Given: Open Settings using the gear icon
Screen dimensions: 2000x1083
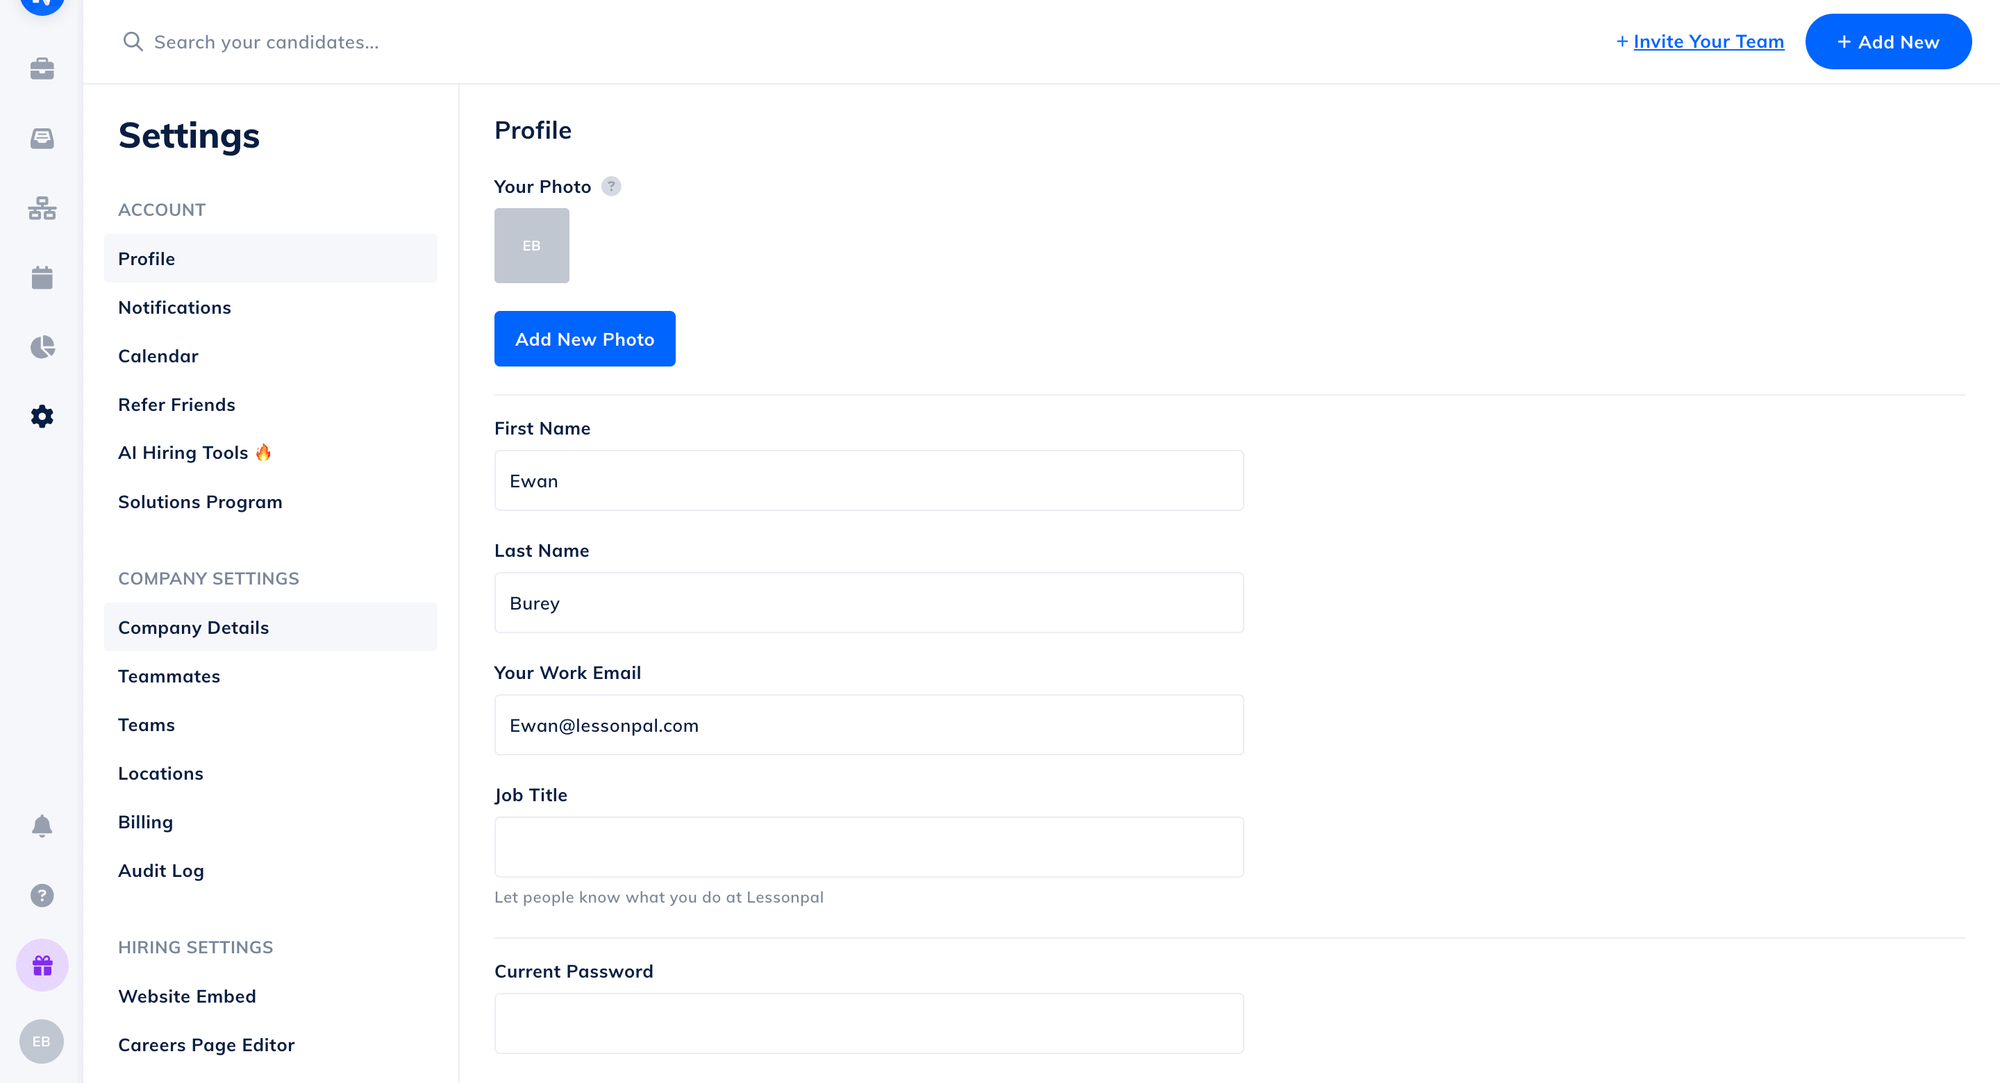Looking at the screenshot, I should click(41, 416).
